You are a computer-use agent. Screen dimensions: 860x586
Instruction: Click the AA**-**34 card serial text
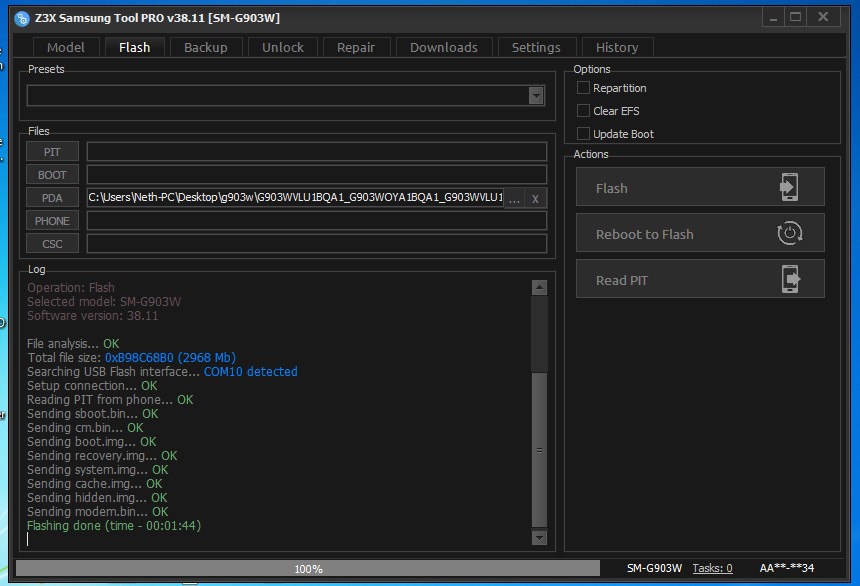(787, 568)
